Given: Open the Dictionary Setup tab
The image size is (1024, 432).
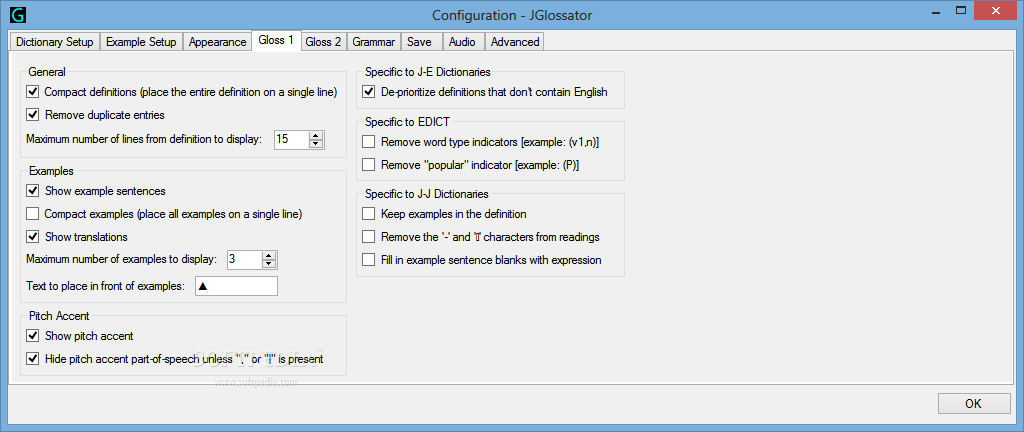Looking at the screenshot, I should pyautogui.click(x=55, y=42).
